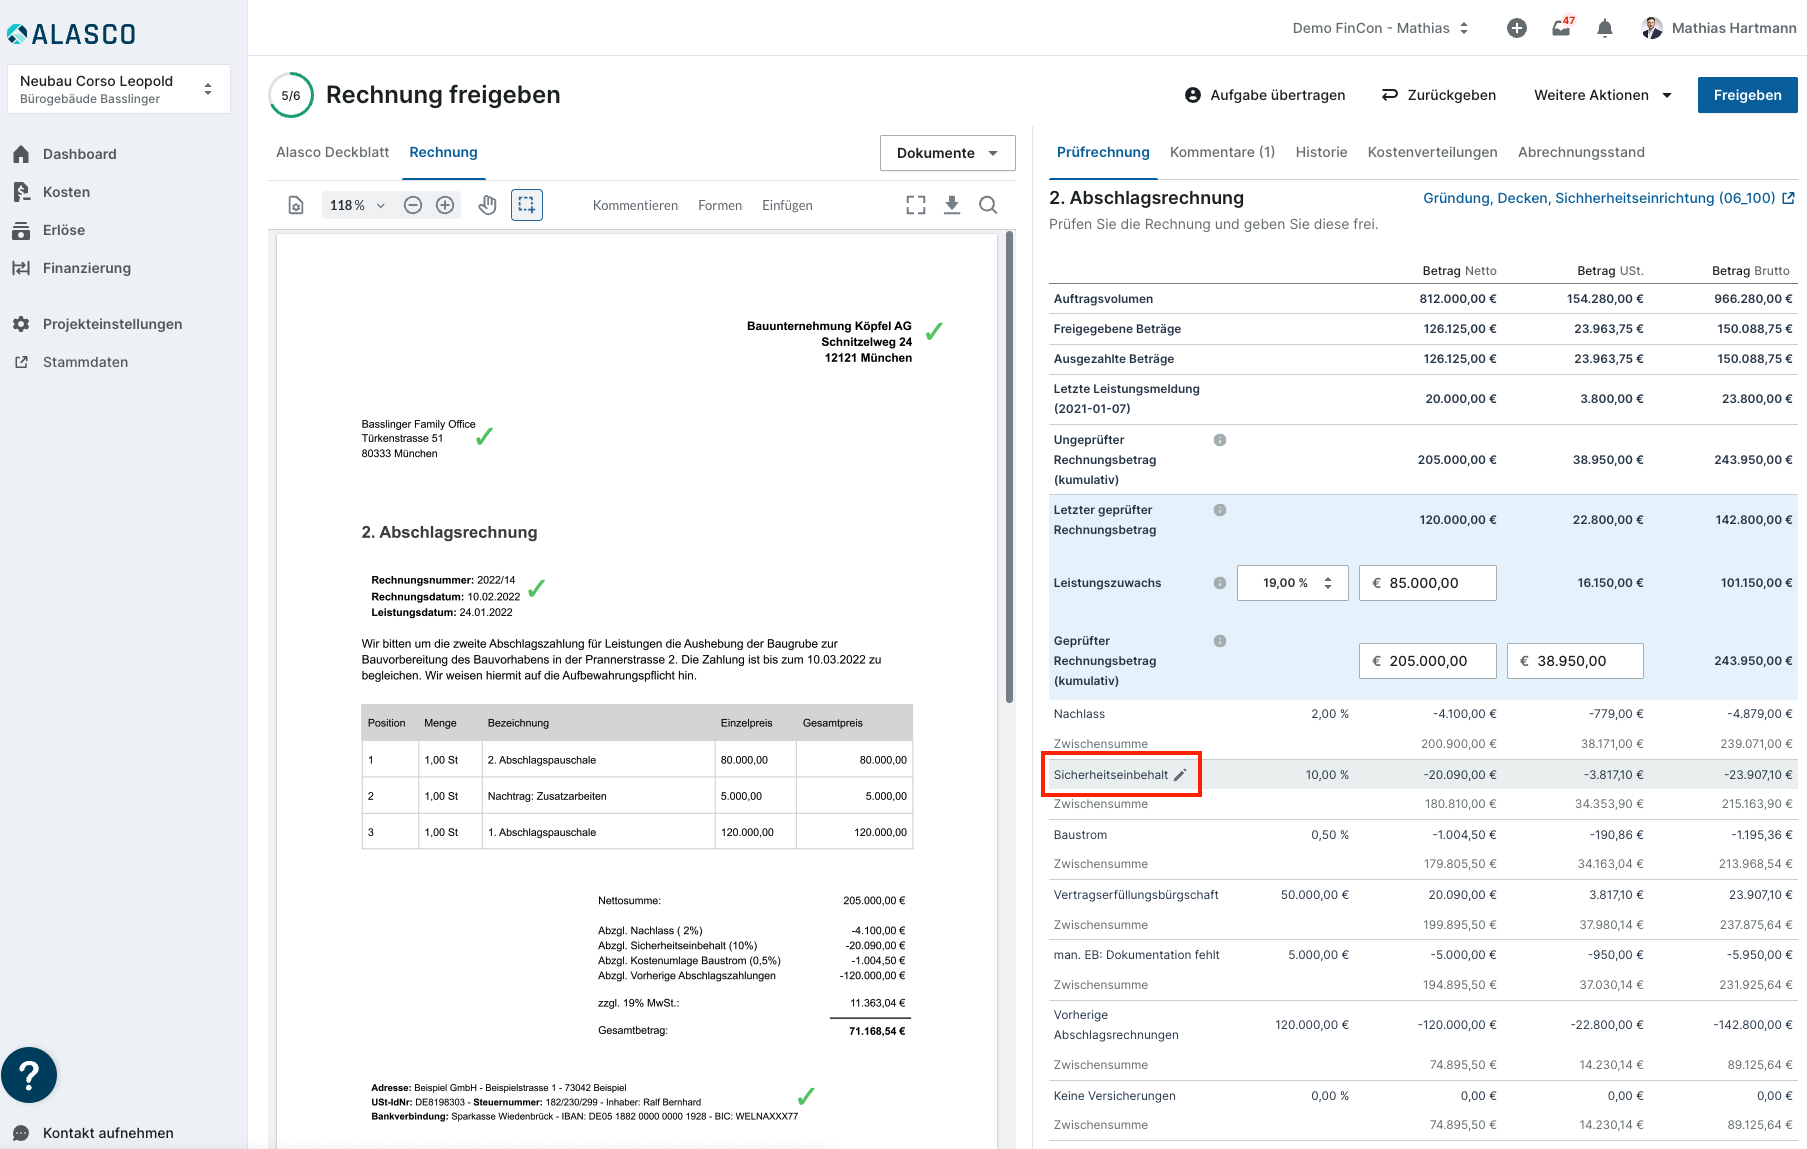
Task: Switch to the Kommentare (1) tab
Action: (x=1222, y=152)
